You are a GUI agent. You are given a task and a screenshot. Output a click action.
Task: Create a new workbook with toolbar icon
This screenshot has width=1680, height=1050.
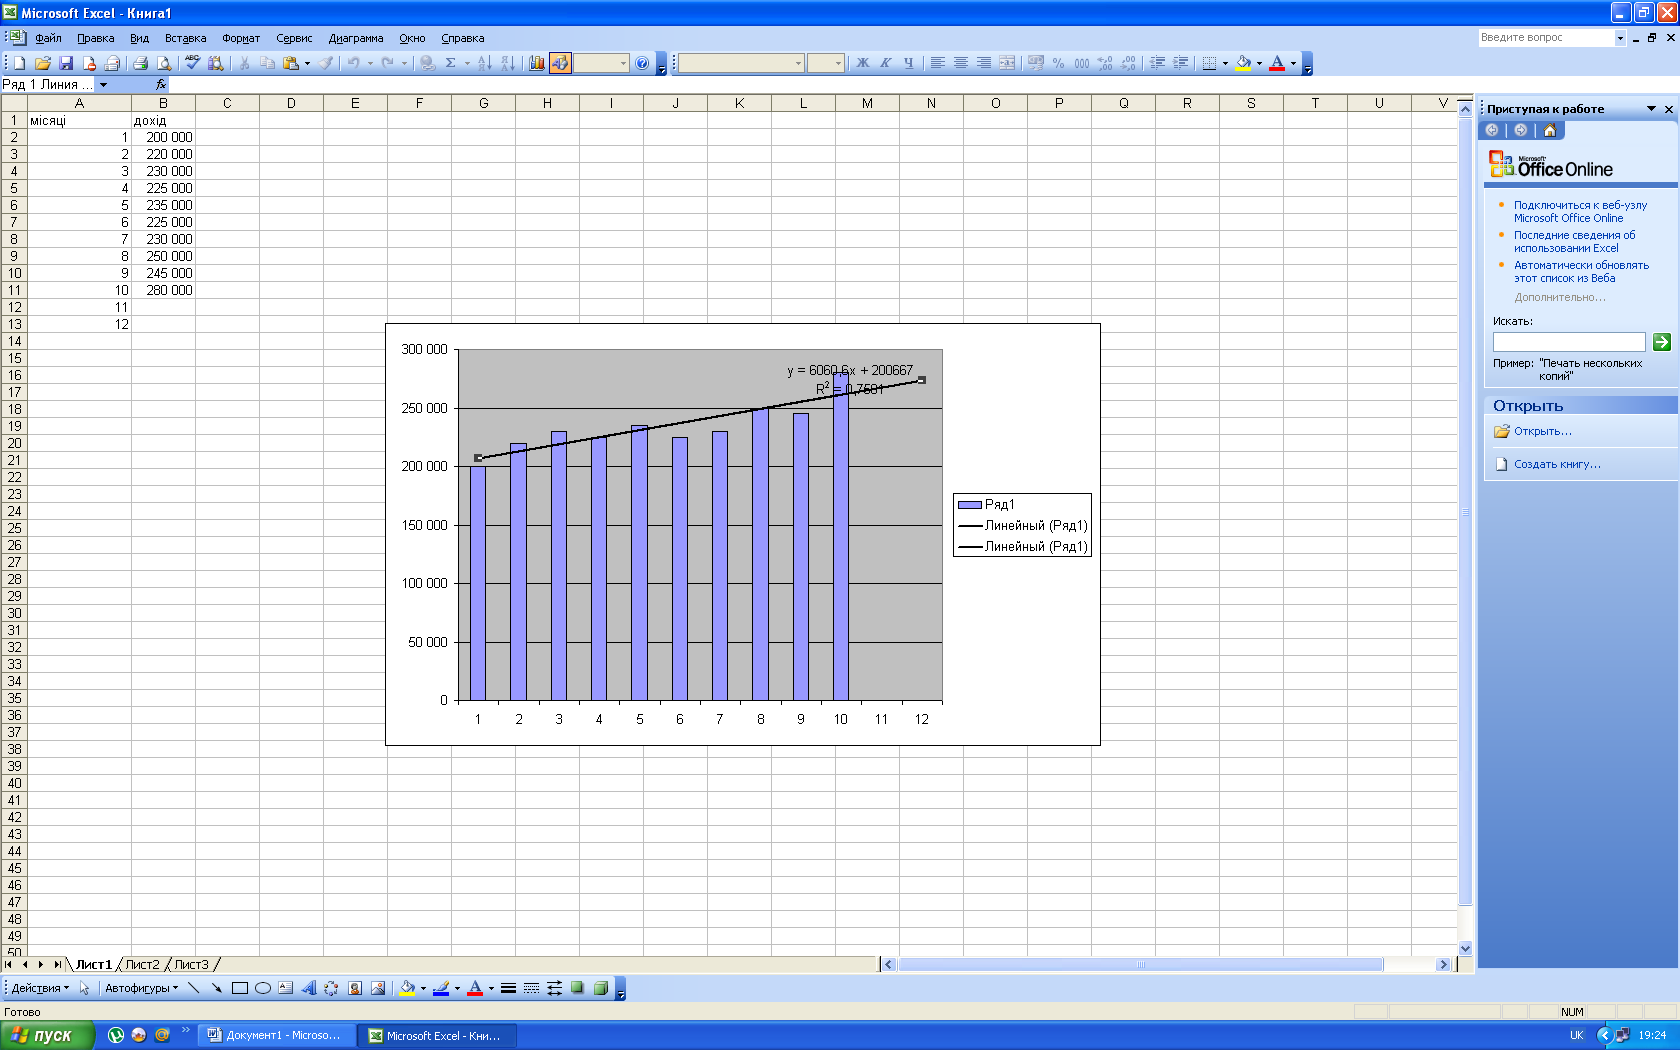[19, 63]
